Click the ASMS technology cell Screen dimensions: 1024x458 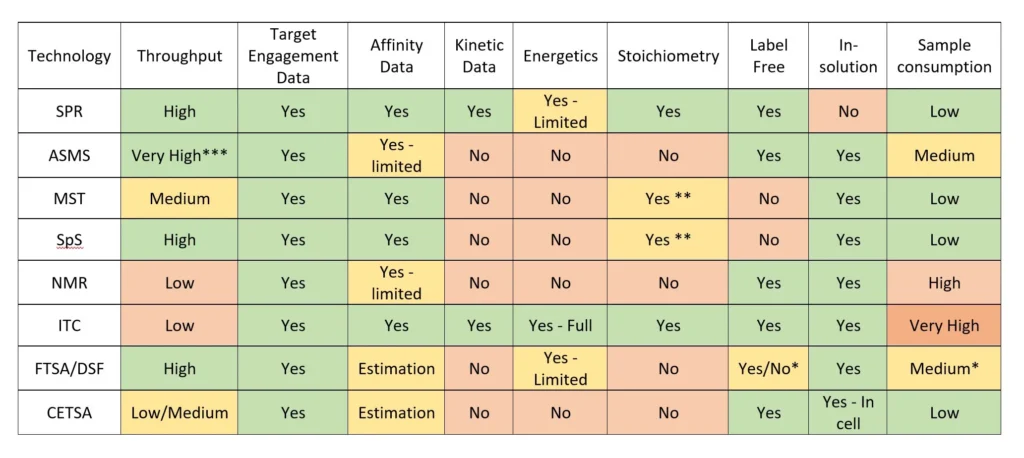69,155
